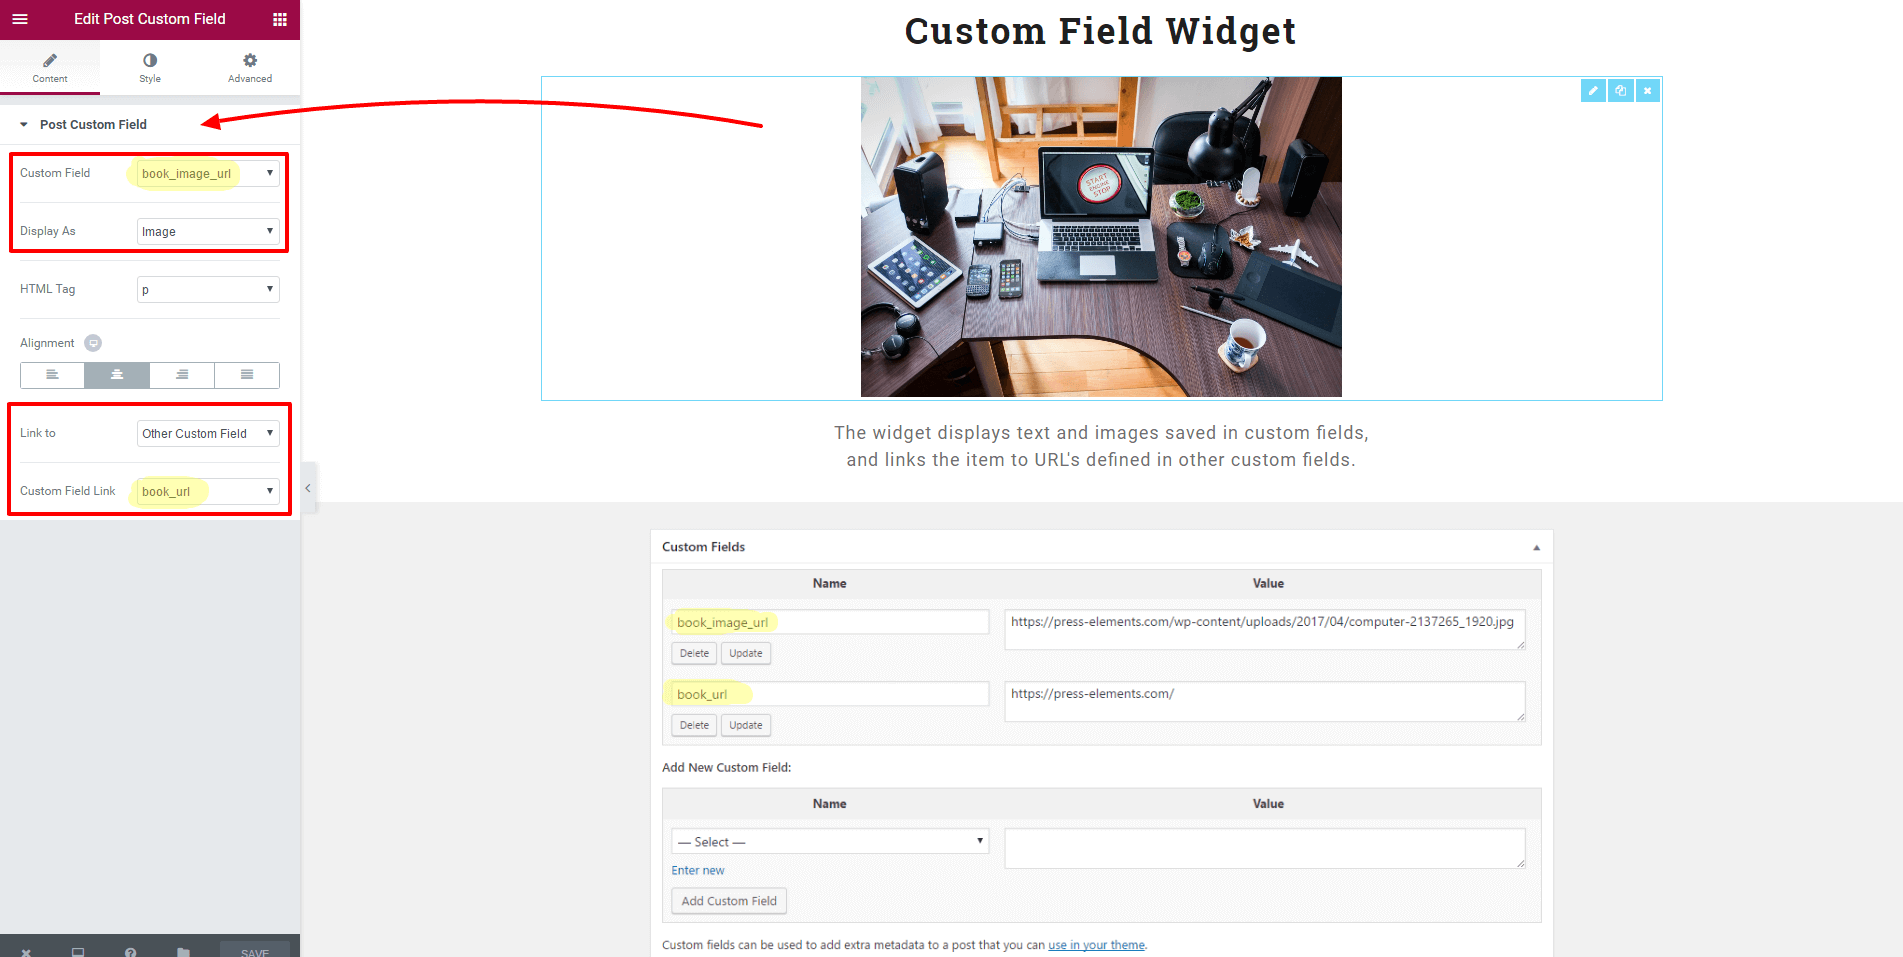Set alignment to justified
The image size is (1903, 957).
click(x=247, y=375)
